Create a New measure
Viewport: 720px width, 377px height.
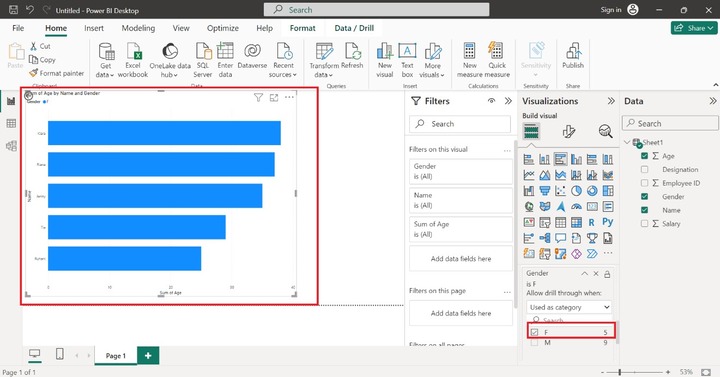[x=469, y=61]
